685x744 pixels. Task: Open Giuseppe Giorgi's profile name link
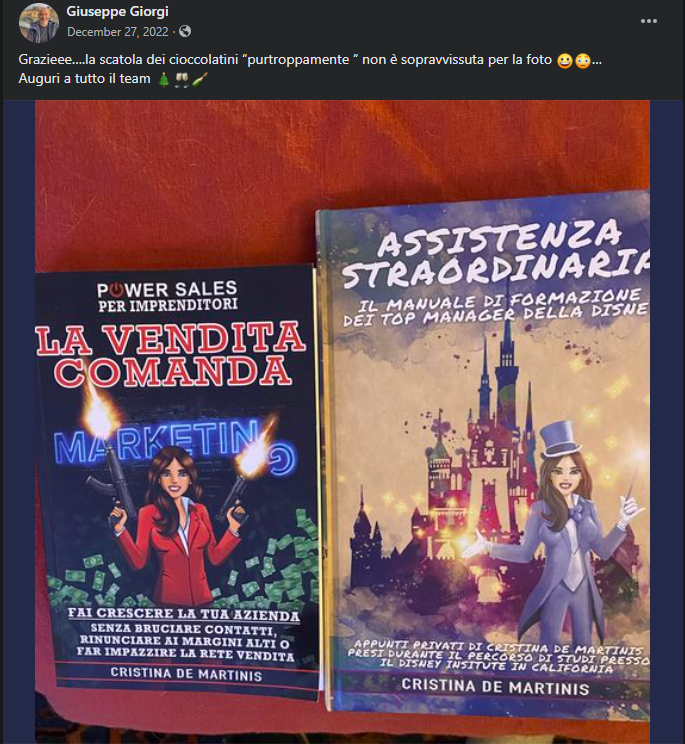click(x=117, y=11)
